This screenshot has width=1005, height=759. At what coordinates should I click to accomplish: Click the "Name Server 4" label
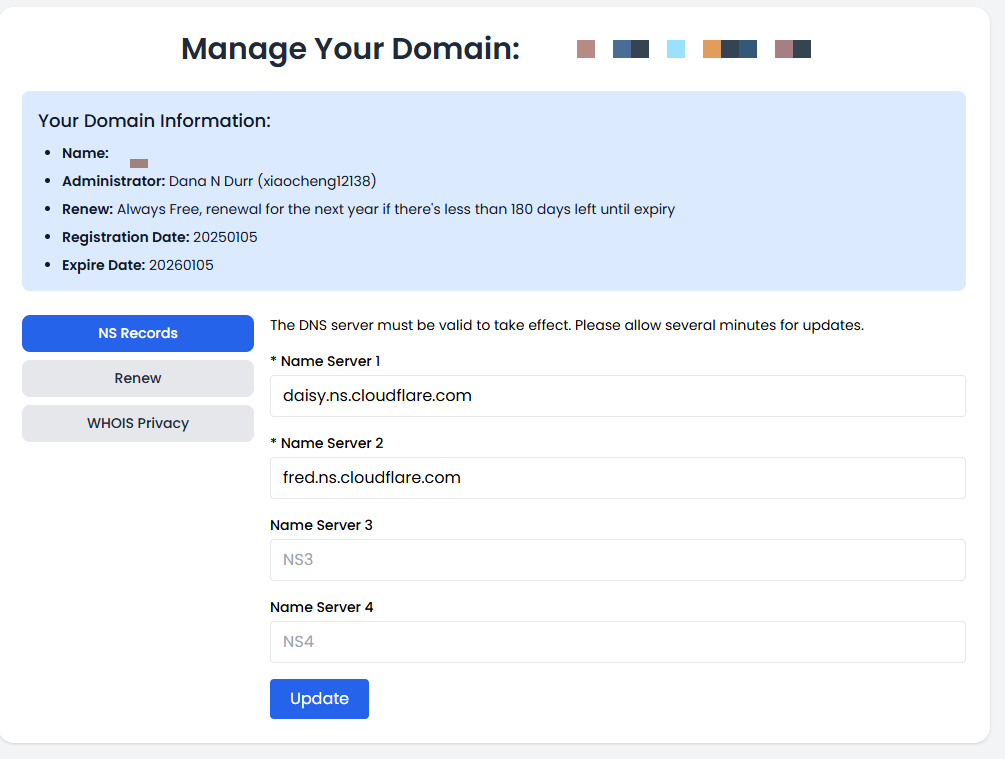(321, 607)
